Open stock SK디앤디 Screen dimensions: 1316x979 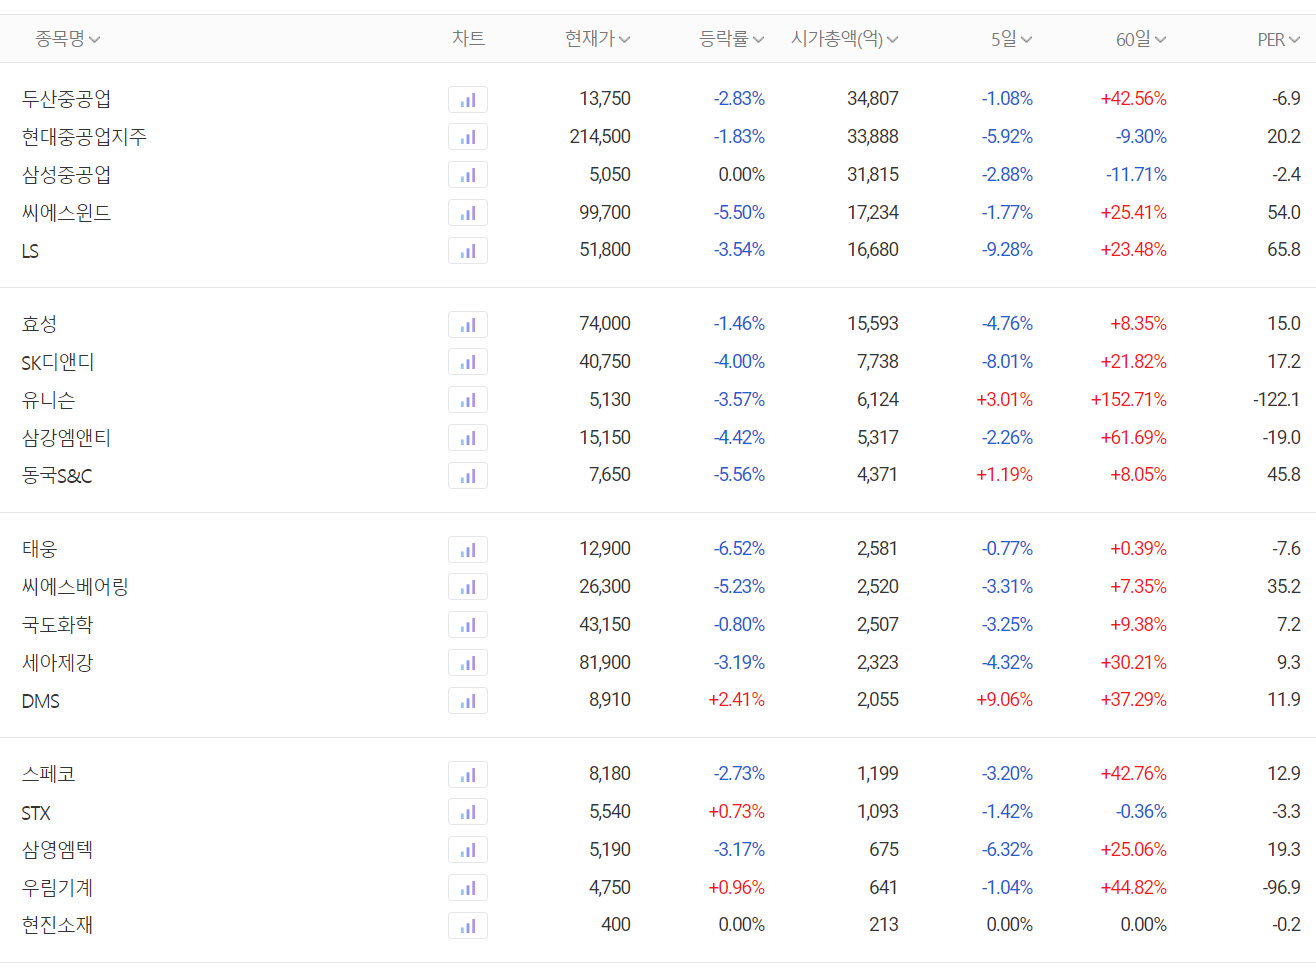pos(58,362)
